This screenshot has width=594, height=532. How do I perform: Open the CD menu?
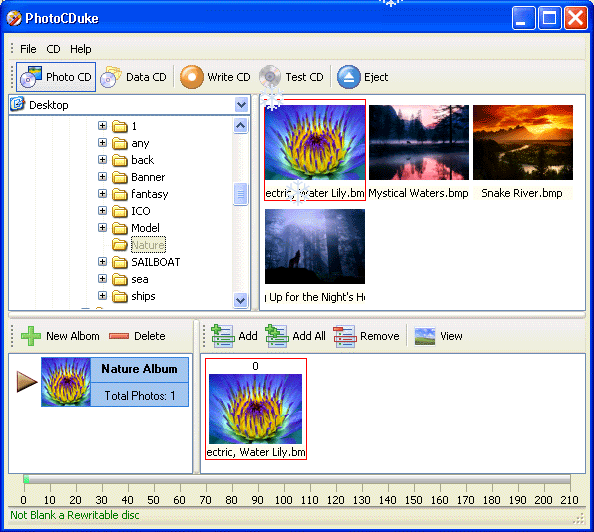coord(53,49)
